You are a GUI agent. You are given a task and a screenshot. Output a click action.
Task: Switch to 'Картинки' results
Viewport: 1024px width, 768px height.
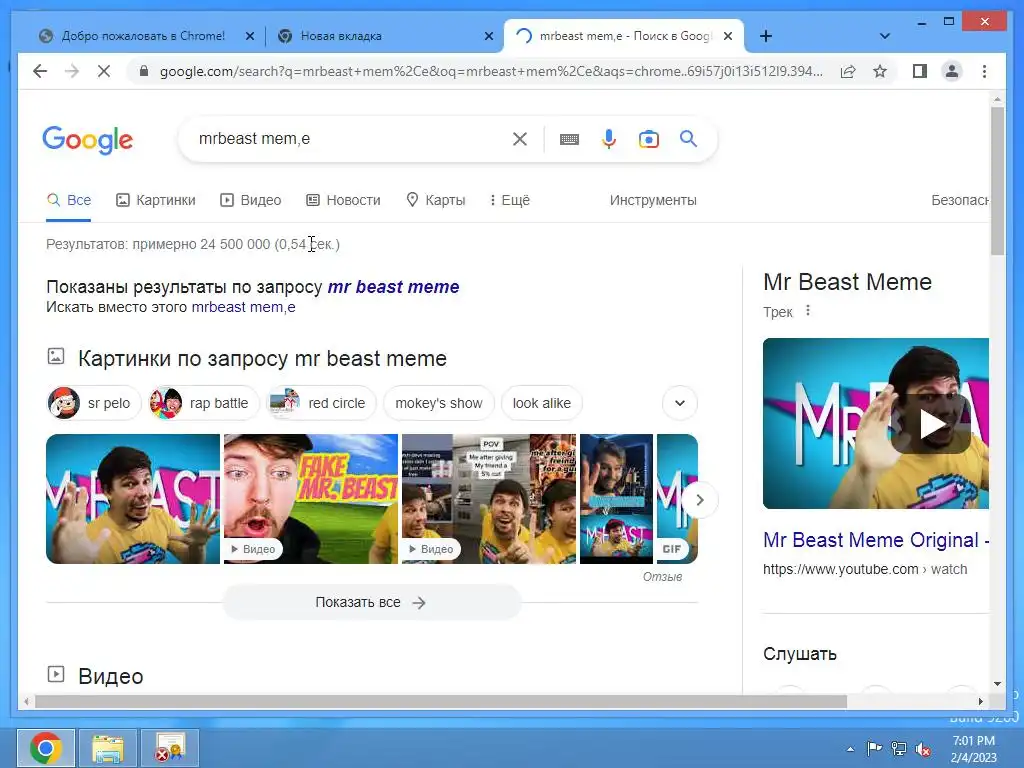click(x=155, y=200)
